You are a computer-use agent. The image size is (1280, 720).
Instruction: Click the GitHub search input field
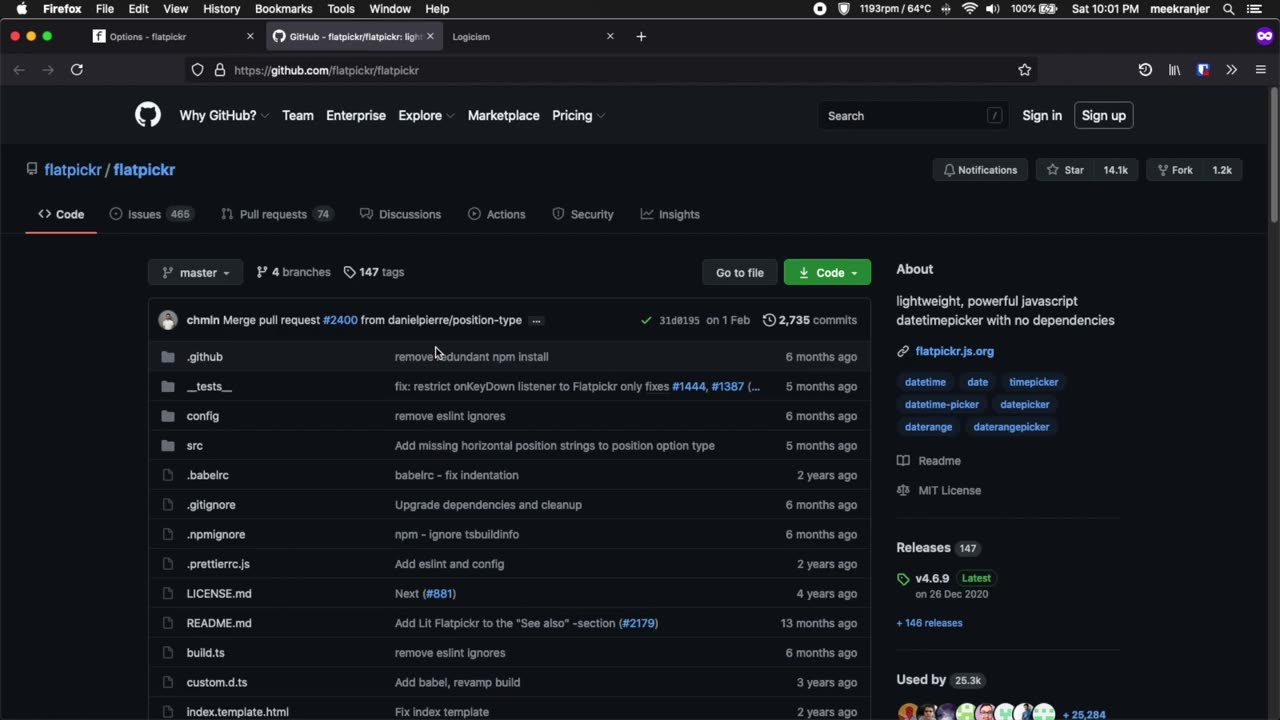(914, 116)
